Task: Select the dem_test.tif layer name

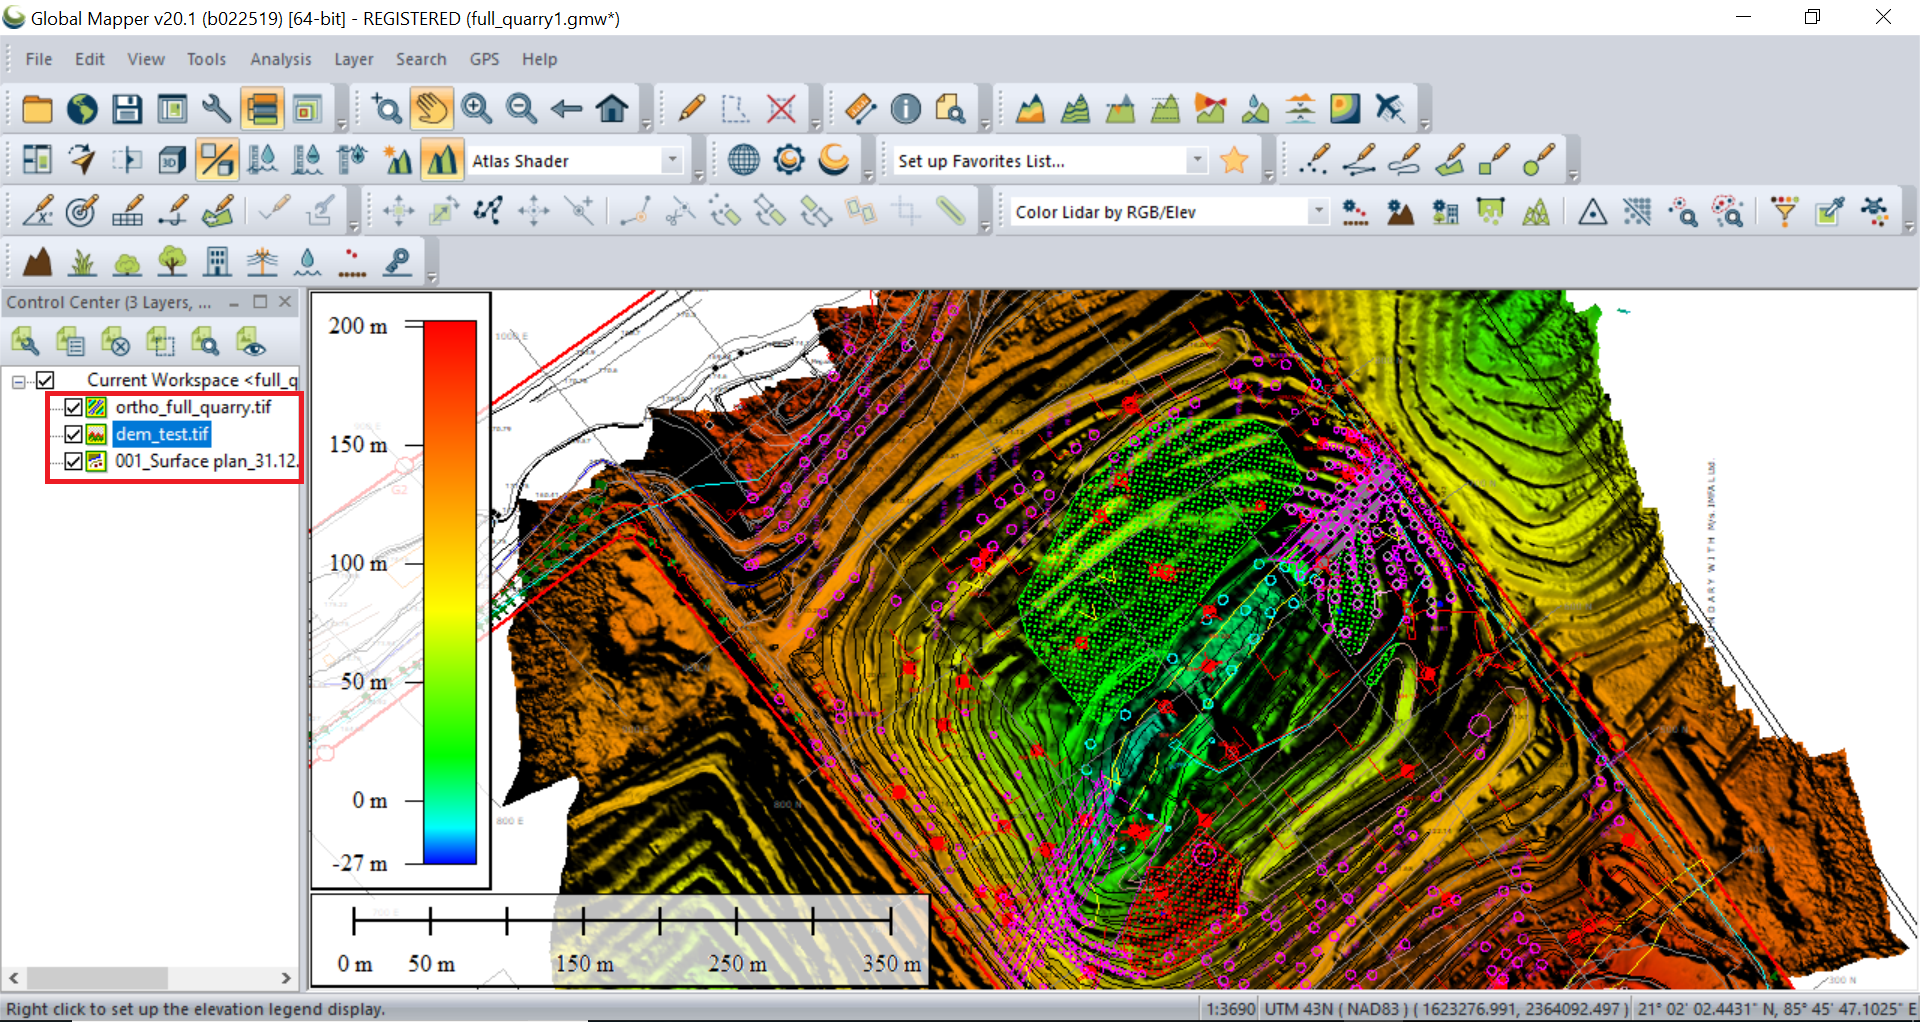Action: coord(162,434)
